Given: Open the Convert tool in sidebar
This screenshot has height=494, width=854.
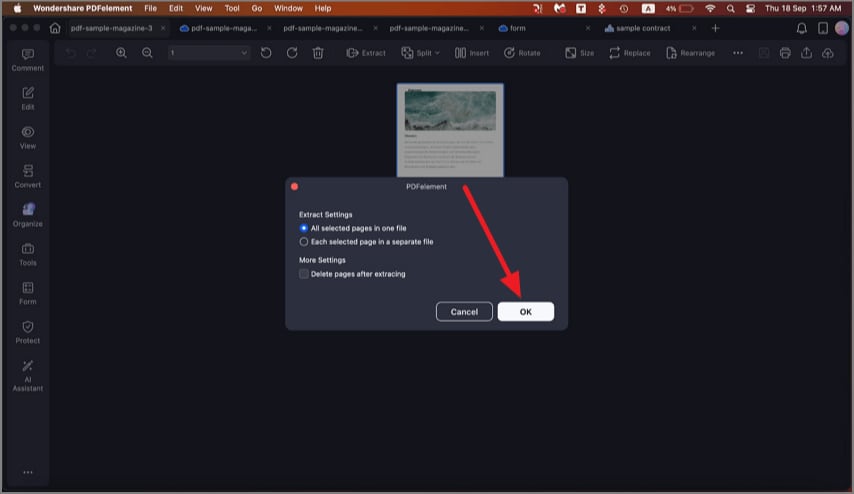Looking at the screenshot, I should tap(28, 176).
